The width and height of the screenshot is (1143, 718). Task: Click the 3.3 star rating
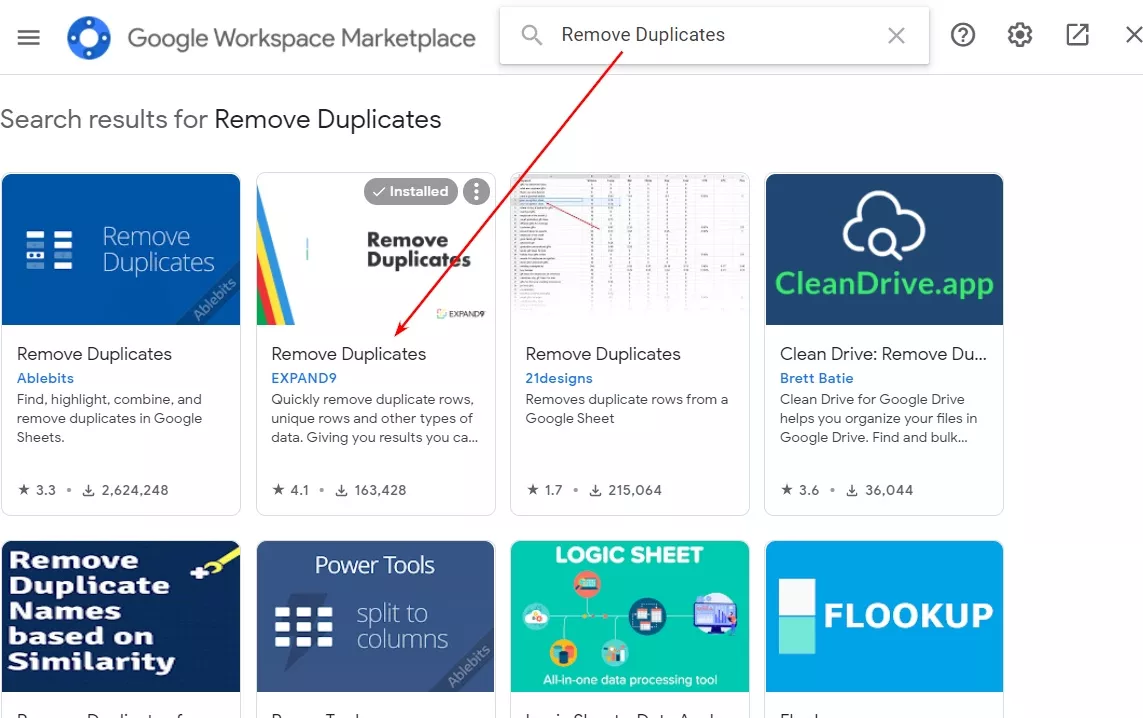(37, 490)
